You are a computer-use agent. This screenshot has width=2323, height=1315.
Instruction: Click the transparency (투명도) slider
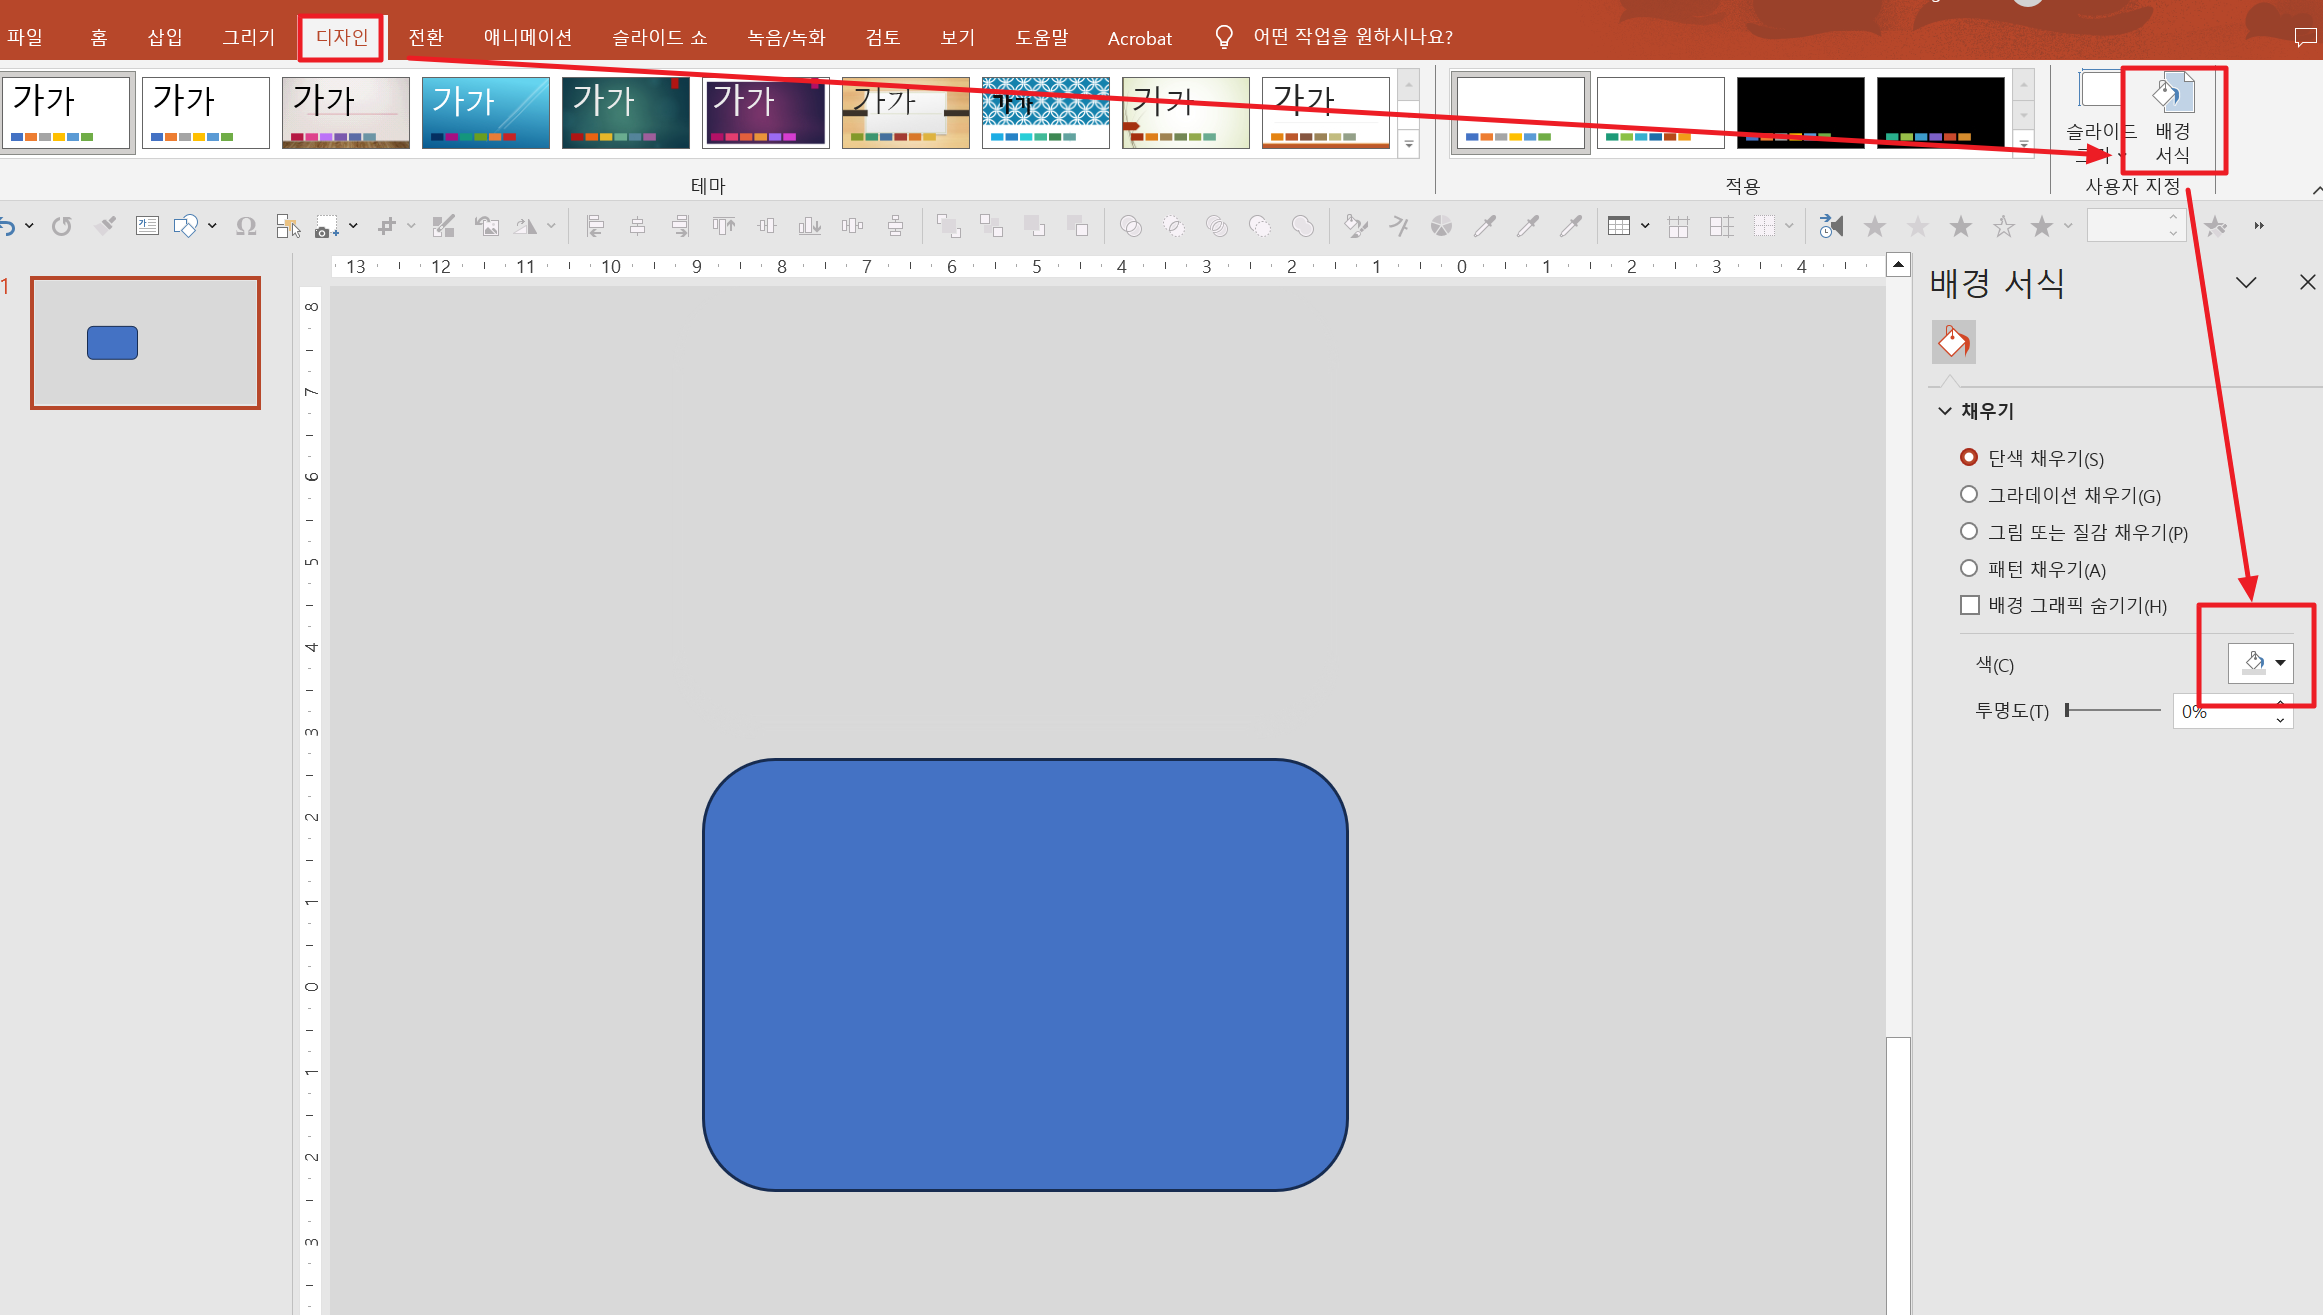tap(2112, 710)
